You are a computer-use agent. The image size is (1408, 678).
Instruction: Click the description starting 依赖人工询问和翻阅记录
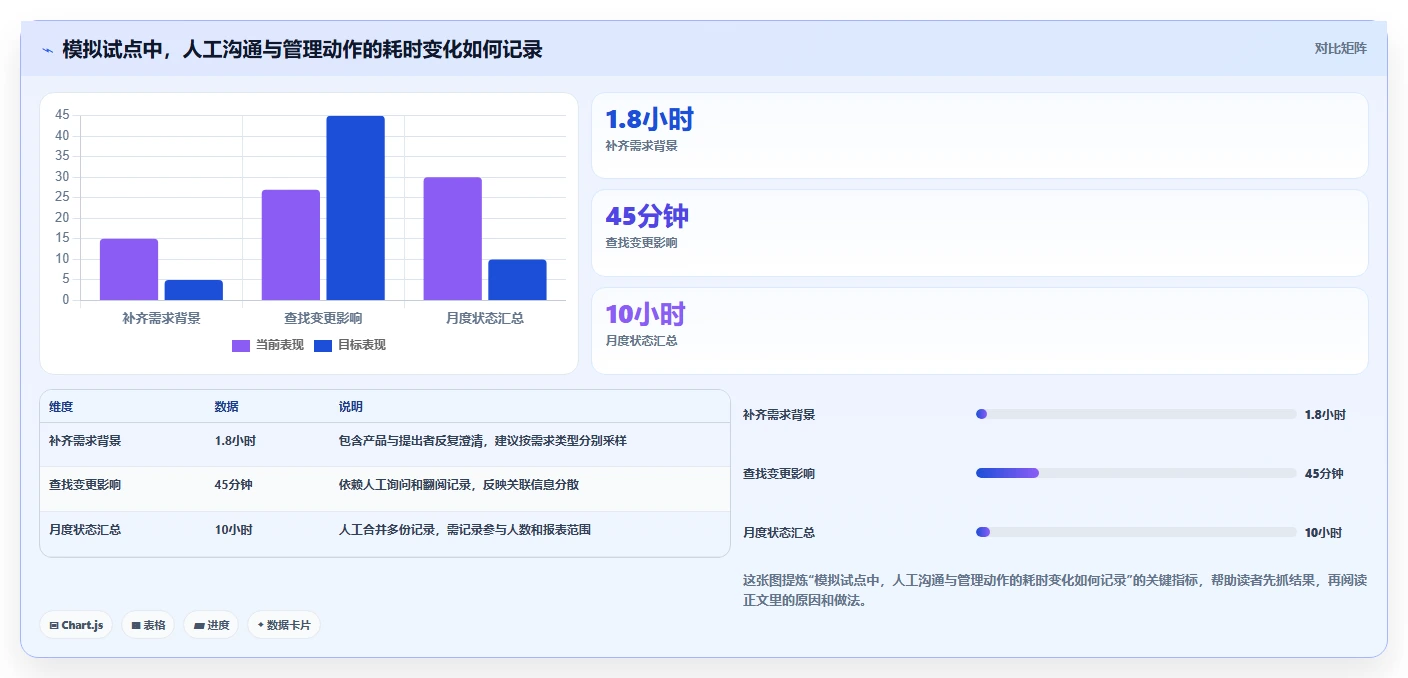click(x=459, y=485)
